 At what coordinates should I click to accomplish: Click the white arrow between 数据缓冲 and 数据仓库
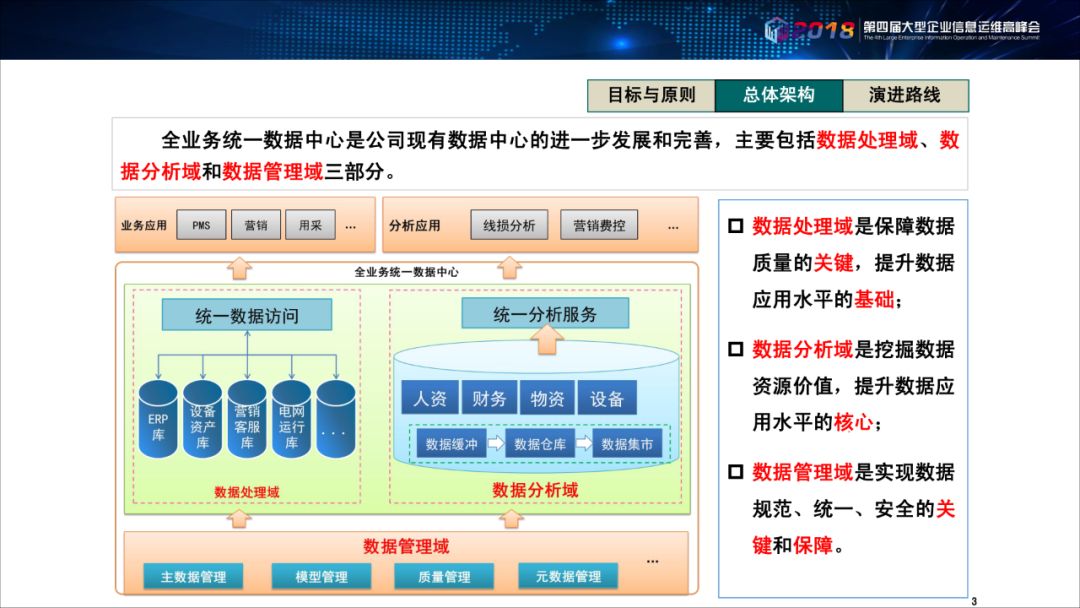pos(496,443)
